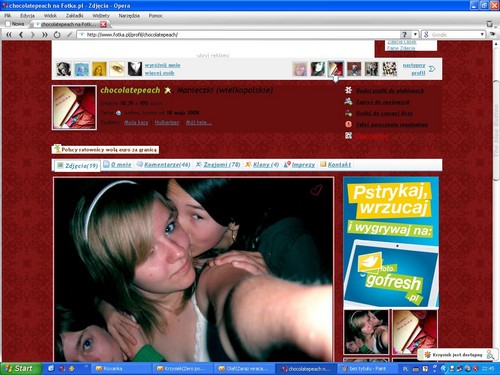Click the Reload button in Opera toolbar
Image resolution: width=500 pixels, height=375 pixels.
(57, 35)
